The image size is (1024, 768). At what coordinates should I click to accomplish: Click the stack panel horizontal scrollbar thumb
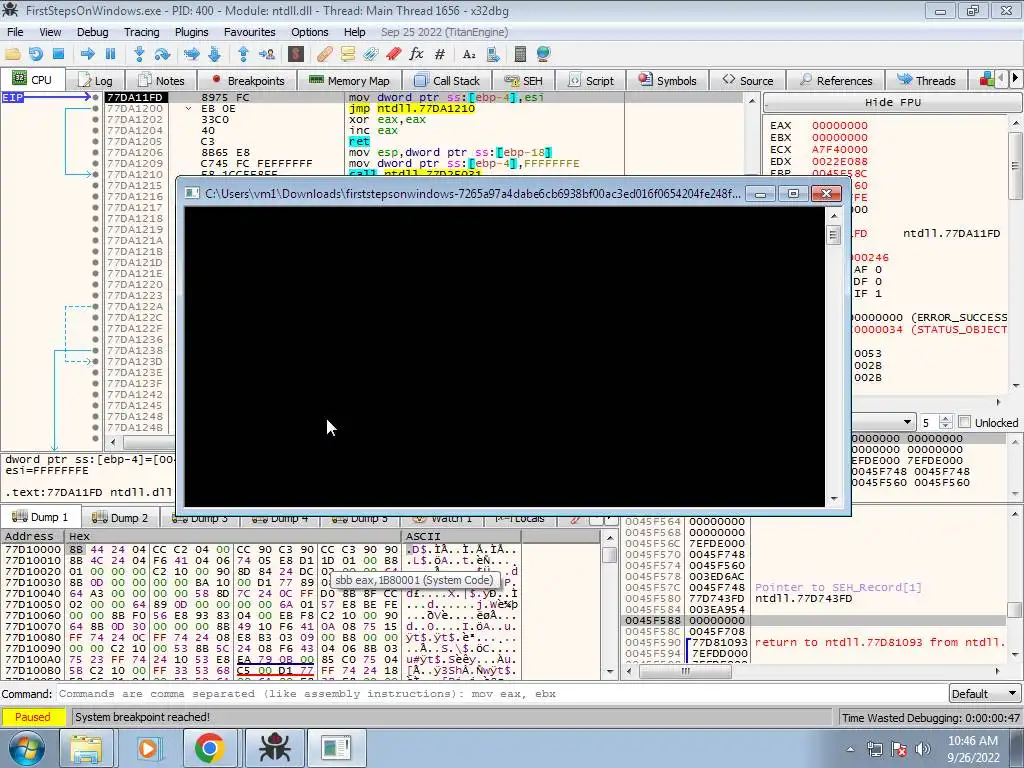tap(685, 671)
